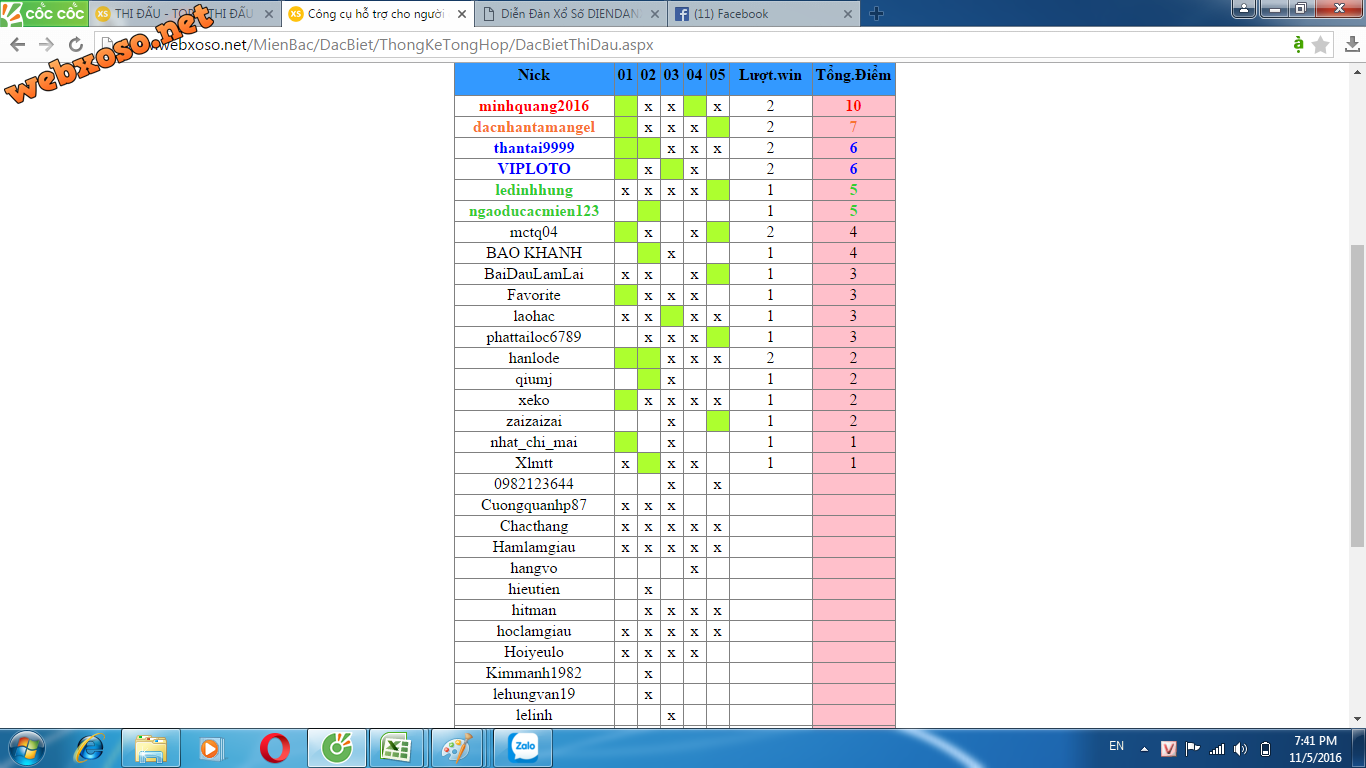Click the phattailoc6789 row name
The width and height of the screenshot is (1366, 768).
click(x=534, y=337)
